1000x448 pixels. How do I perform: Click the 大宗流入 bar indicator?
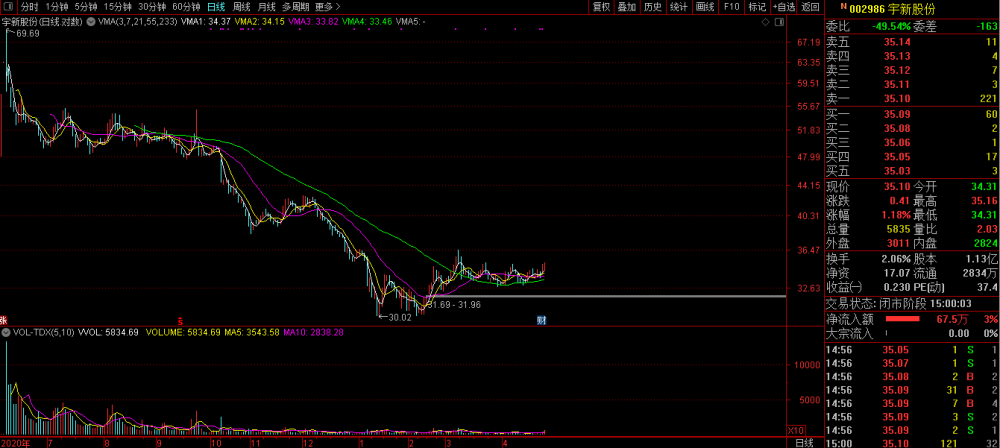tap(886, 333)
